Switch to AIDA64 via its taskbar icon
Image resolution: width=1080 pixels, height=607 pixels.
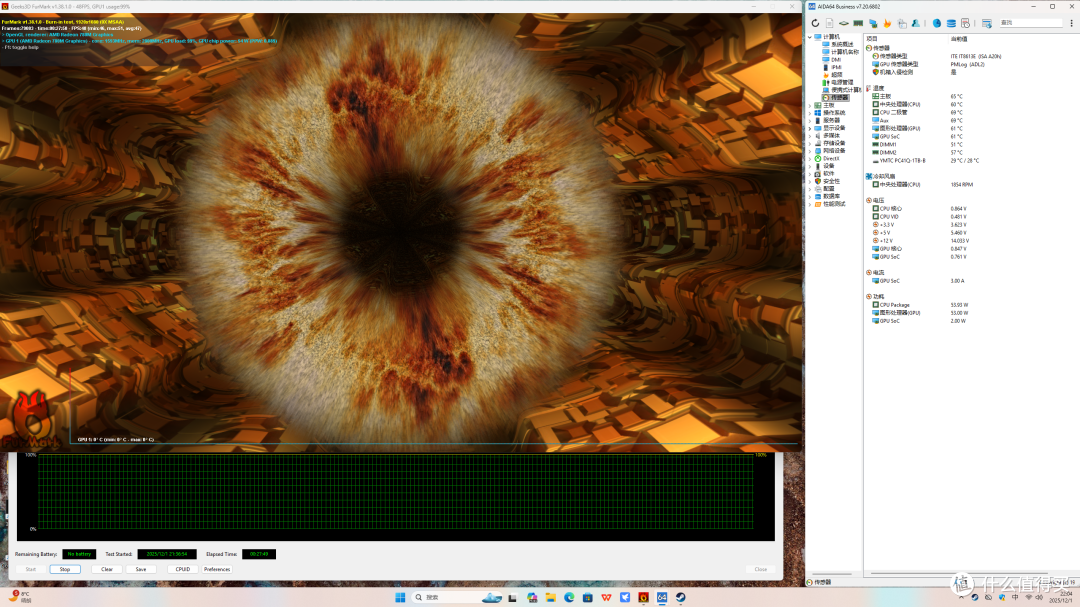pyautogui.click(x=662, y=597)
